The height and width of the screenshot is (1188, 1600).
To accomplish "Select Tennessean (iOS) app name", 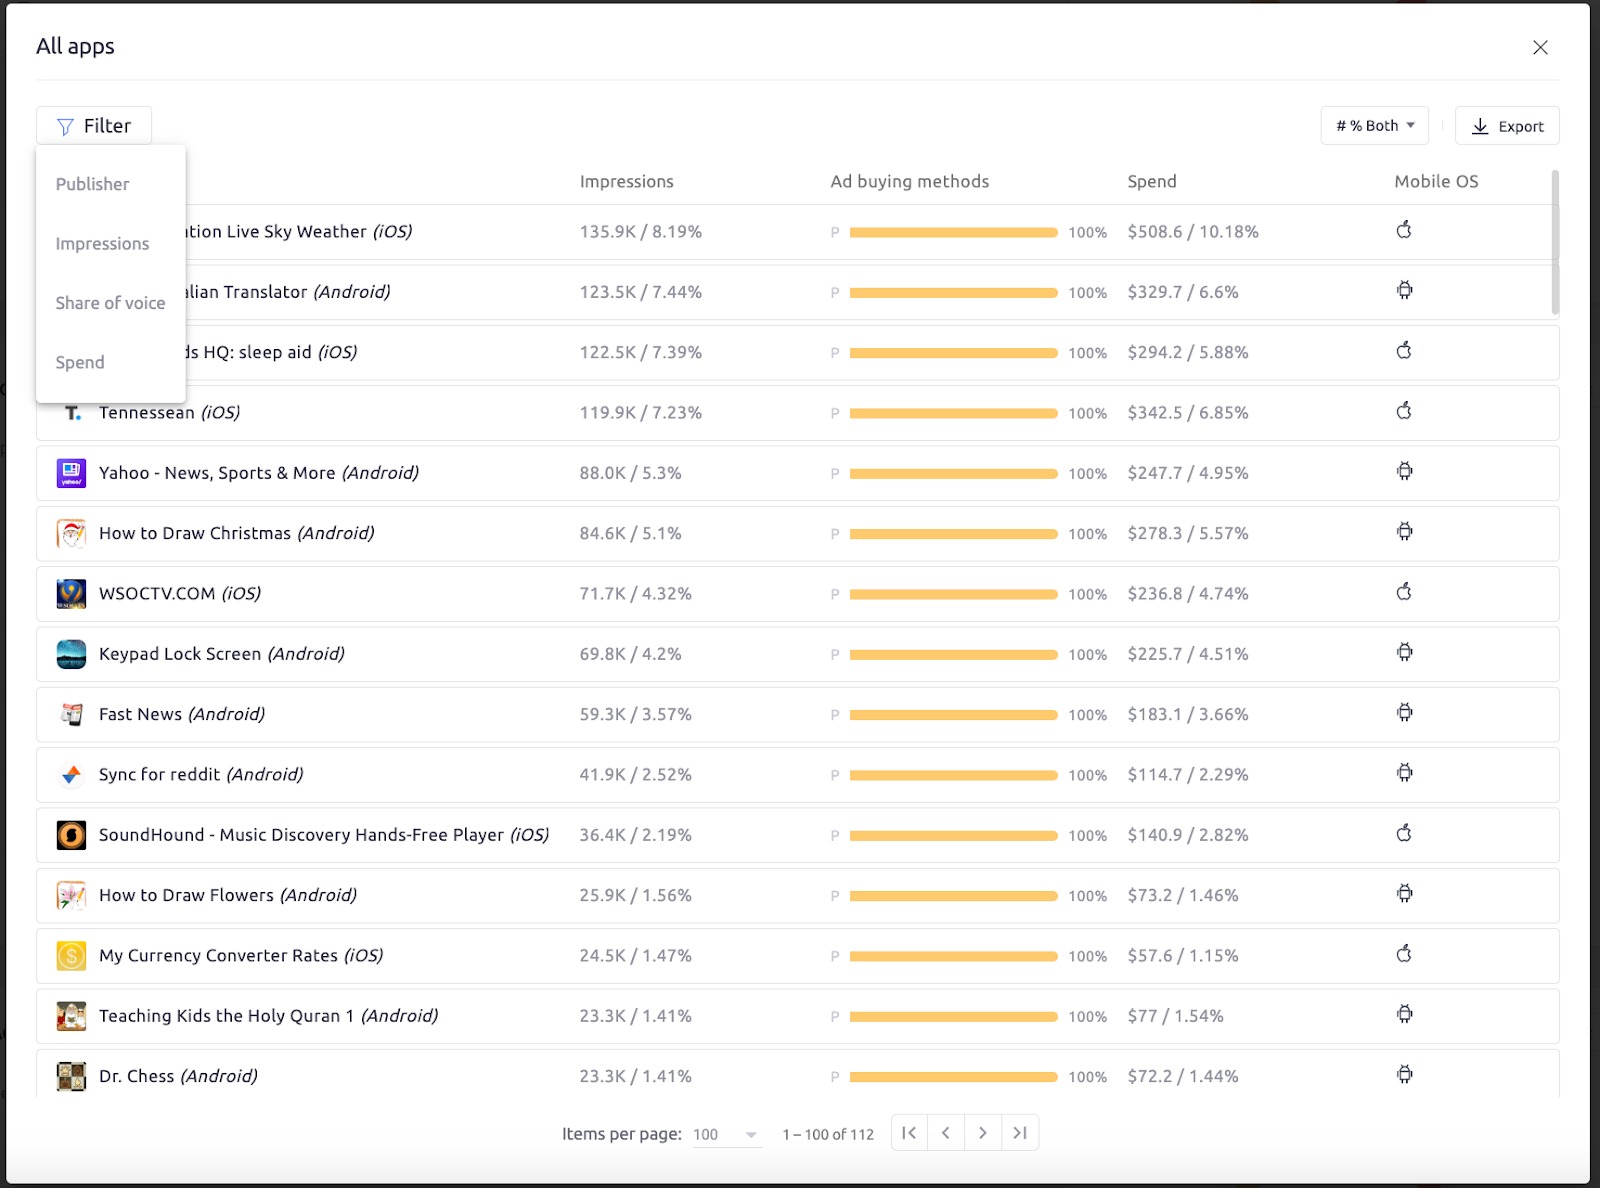I will pos(170,413).
